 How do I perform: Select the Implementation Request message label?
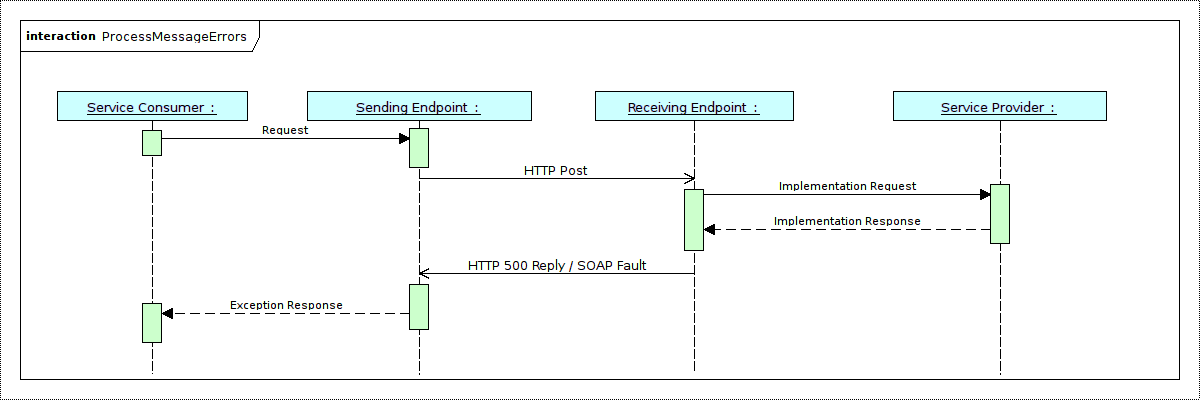coord(847,186)
